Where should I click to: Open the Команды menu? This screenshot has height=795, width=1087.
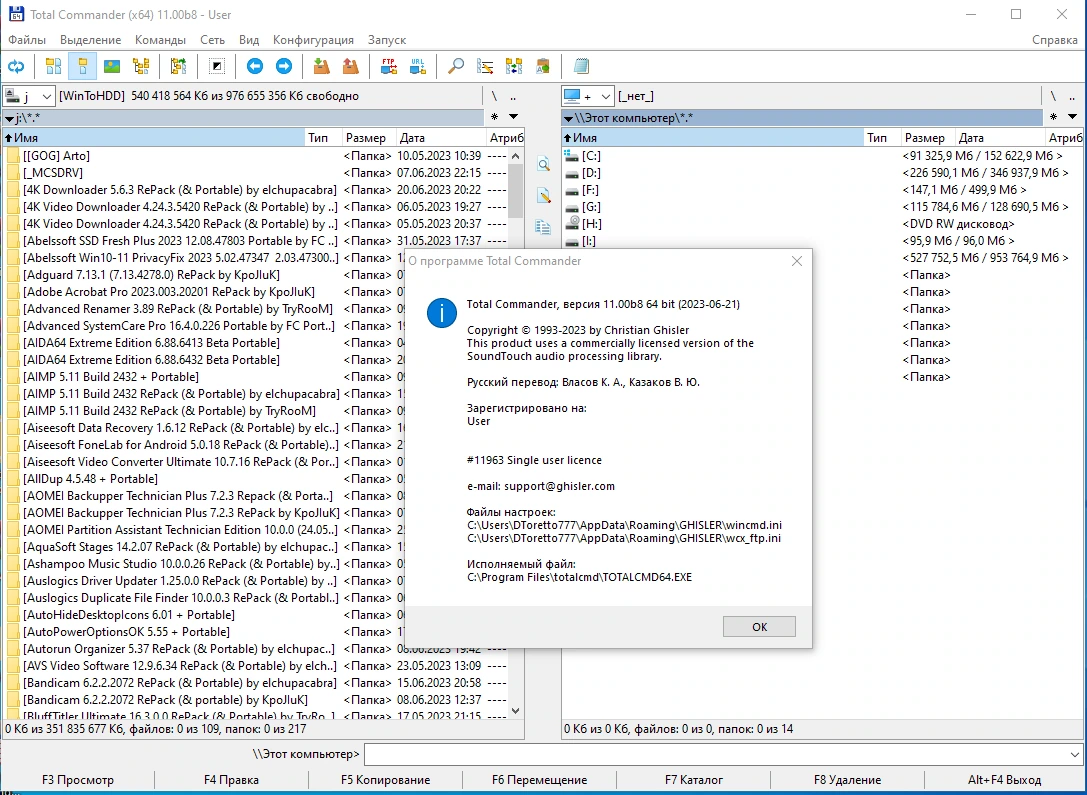(x=160, y=40)
